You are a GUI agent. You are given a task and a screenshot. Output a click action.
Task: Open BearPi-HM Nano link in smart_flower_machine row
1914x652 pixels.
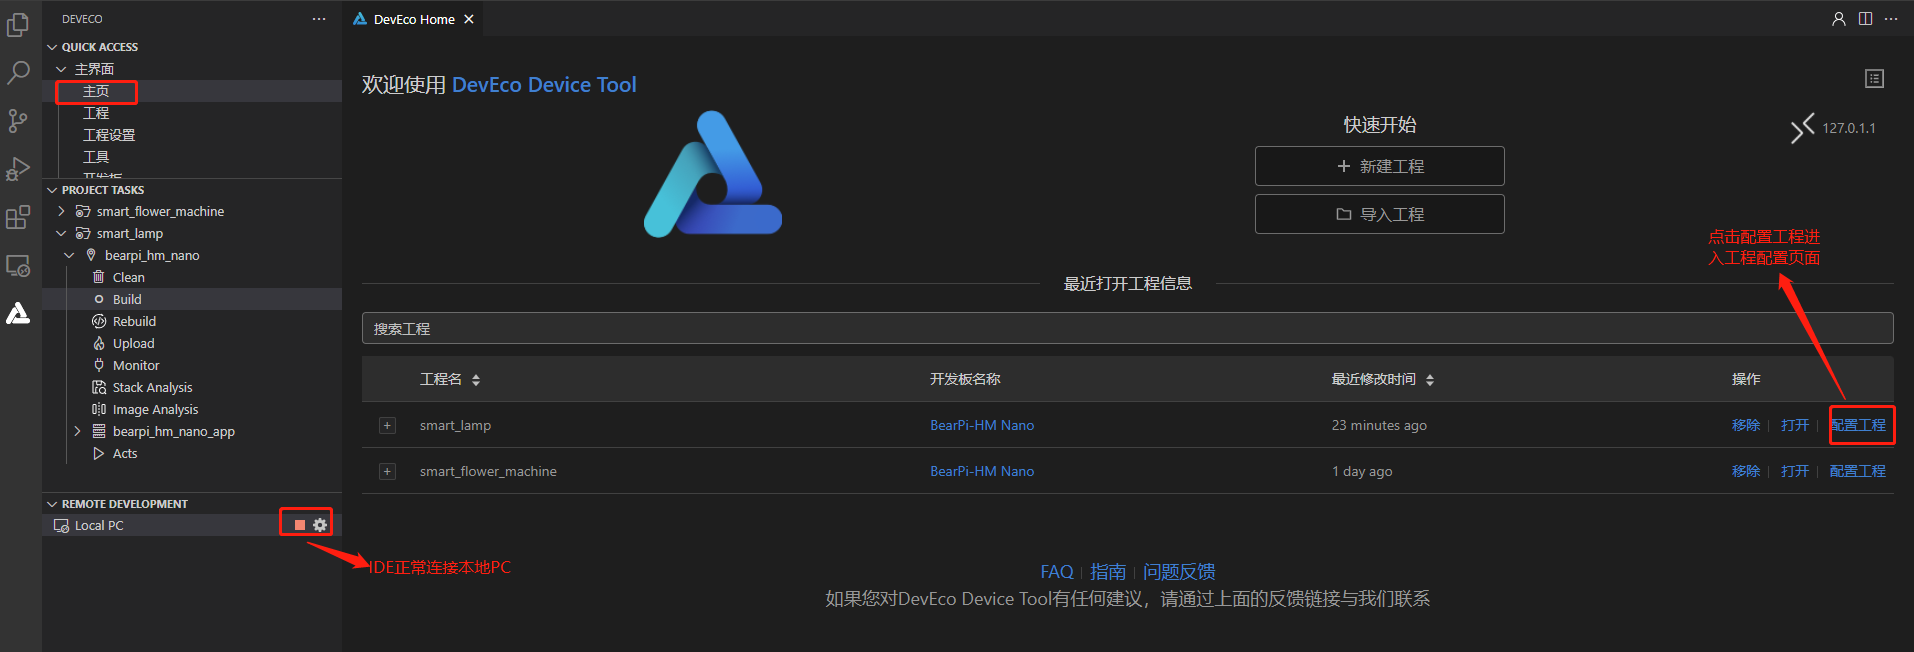tap(982, 471)
